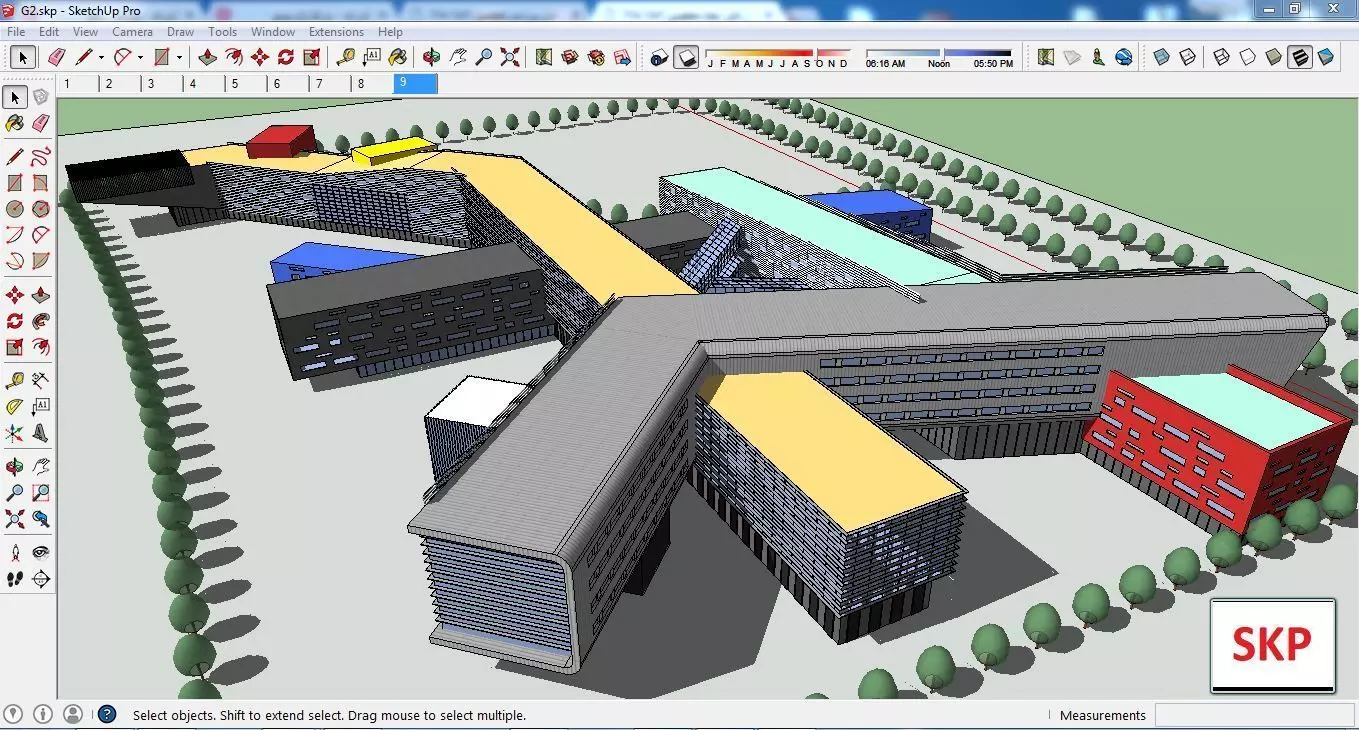Select the Axes tool in left toolbar
The width and height of the screenshot is (1359, 730).
(14, 433)
